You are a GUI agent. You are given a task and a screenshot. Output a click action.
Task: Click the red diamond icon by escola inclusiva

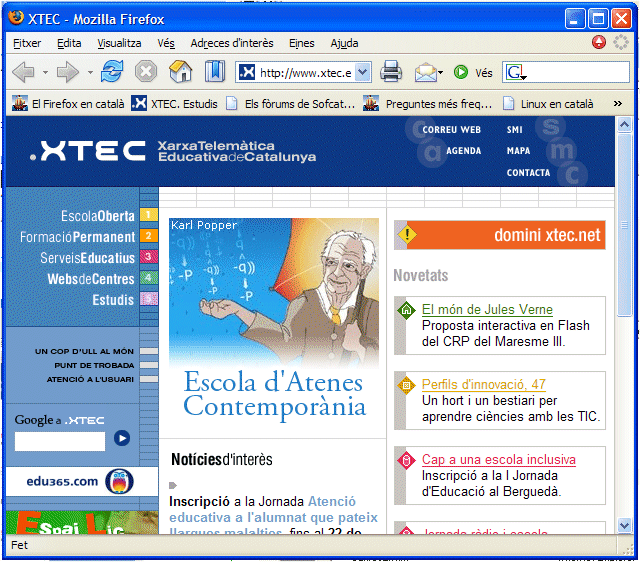pyautogui.click(x=406, y=461)
